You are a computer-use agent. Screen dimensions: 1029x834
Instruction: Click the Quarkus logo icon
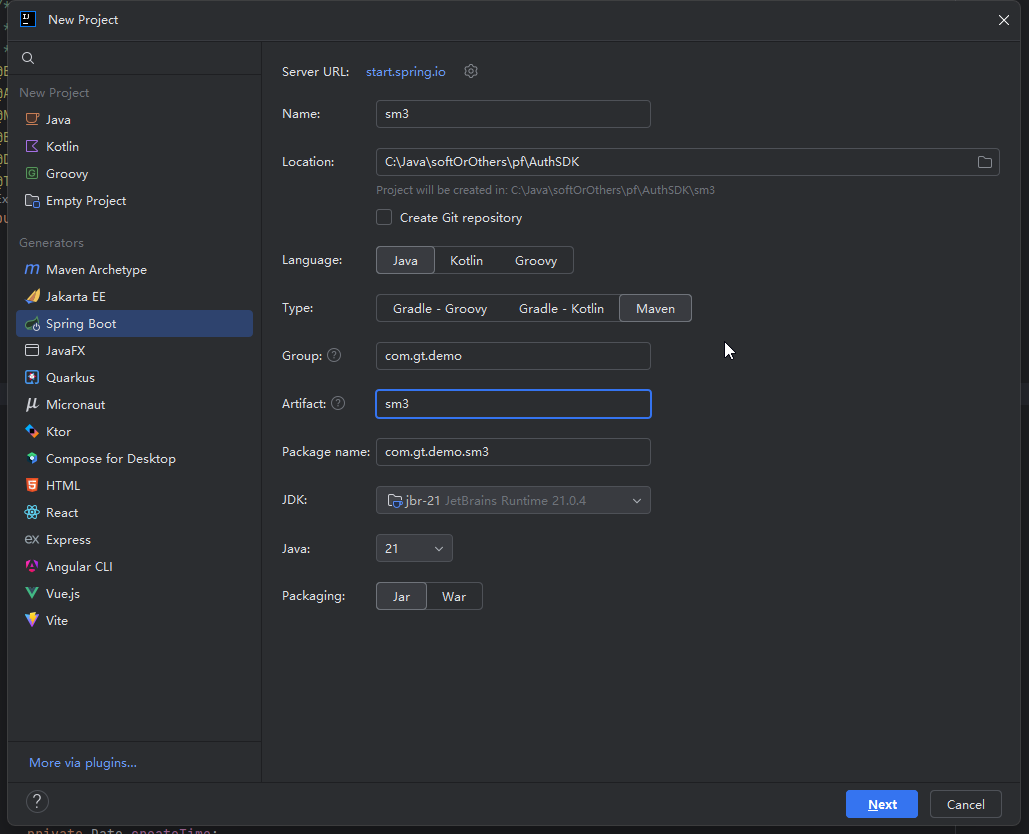(x=32, y=377)
